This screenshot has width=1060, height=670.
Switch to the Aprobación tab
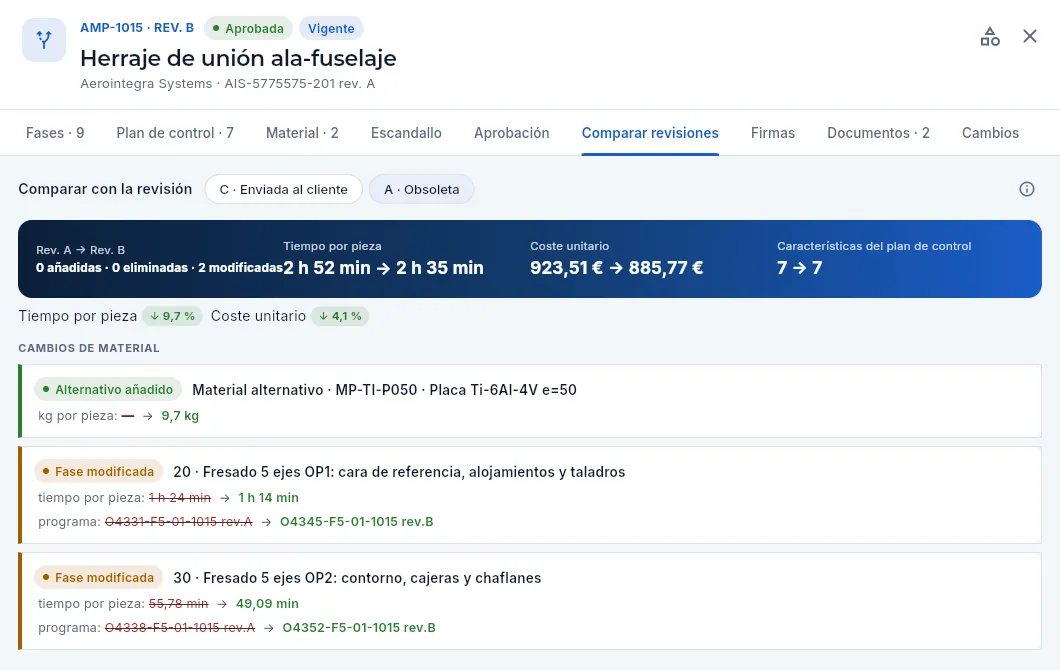[x=512, y=133]
